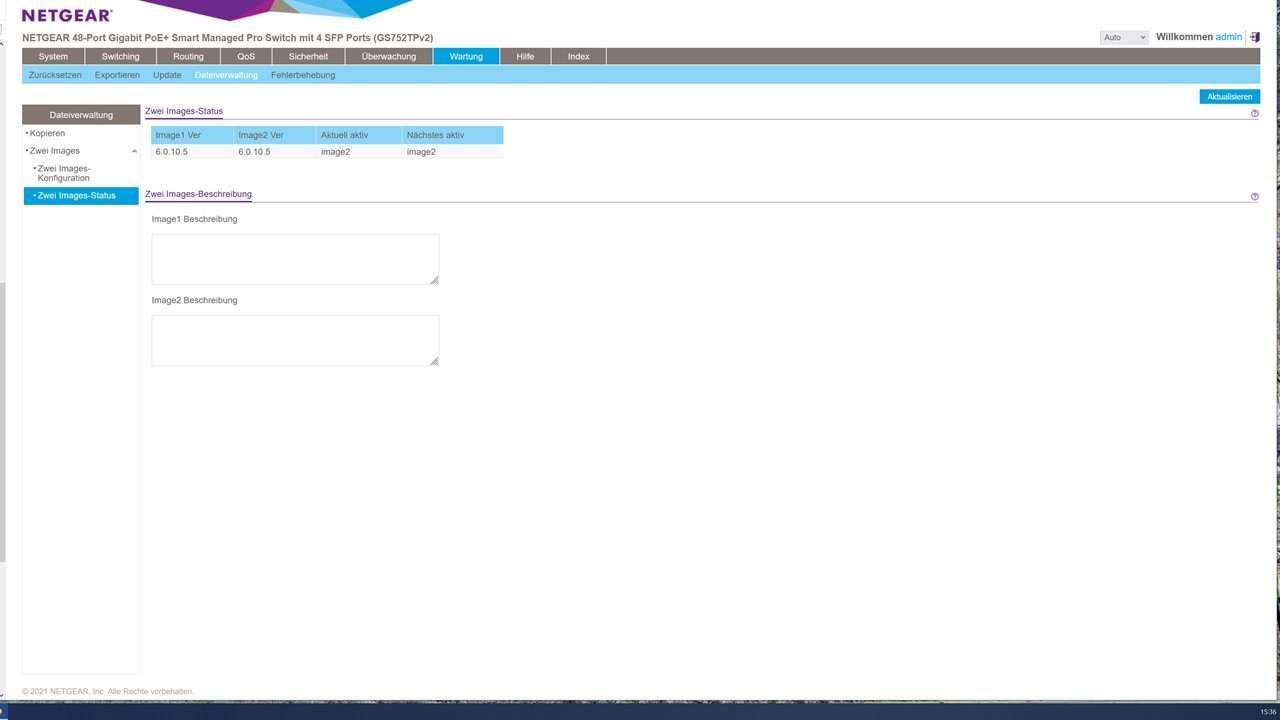This screenshot has width=1280, height=720.
Task: Go to the QoS tab
Action: (x=246, y=56)
